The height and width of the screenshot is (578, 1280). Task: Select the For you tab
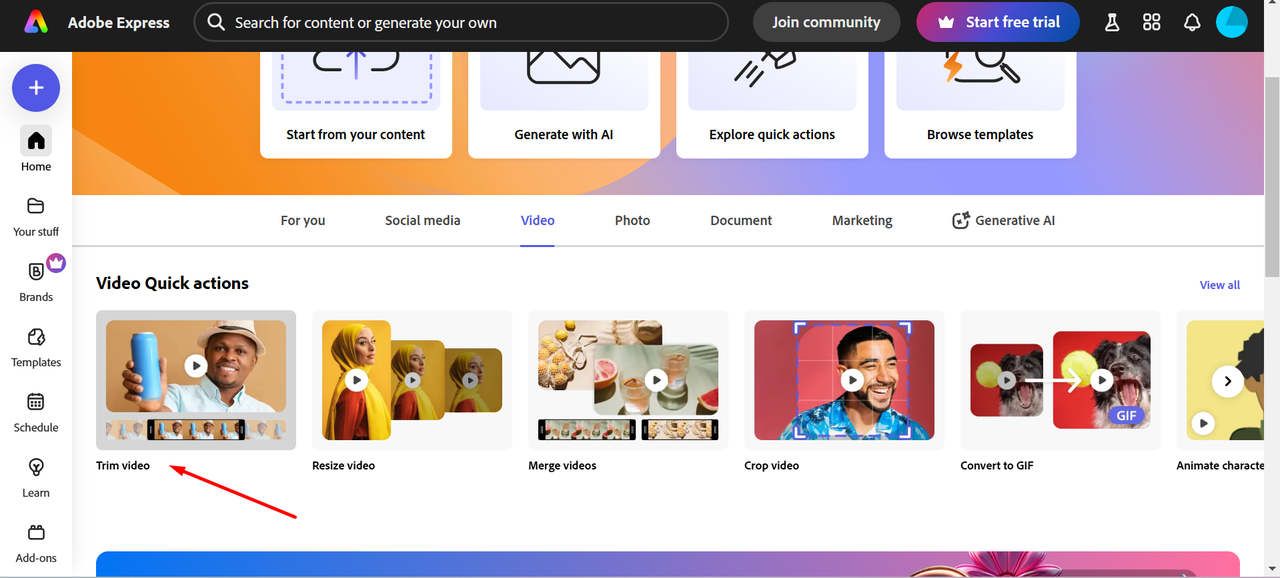click(x=303, y=220)
